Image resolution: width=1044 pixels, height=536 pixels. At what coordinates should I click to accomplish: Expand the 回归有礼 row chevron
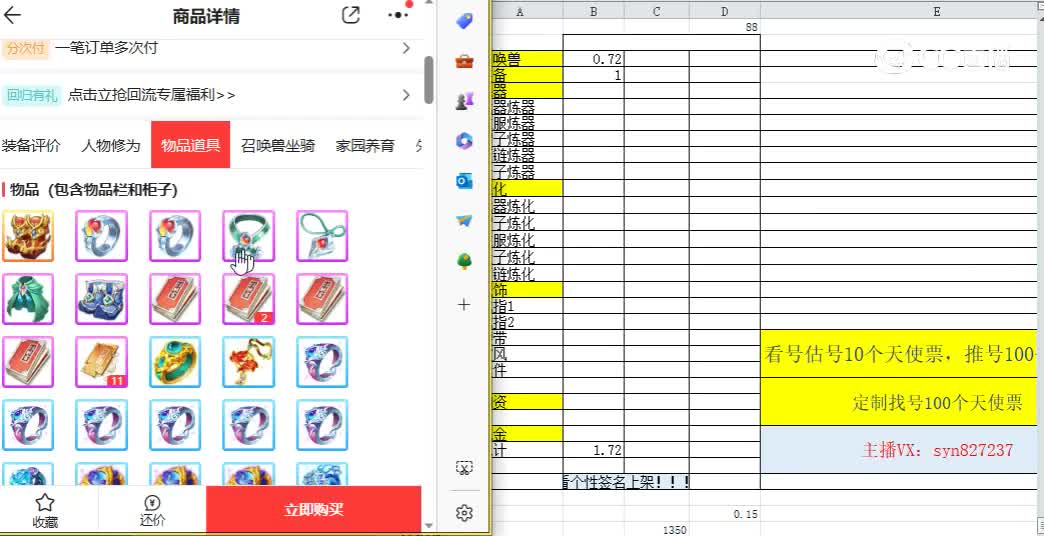click(406, 95)
